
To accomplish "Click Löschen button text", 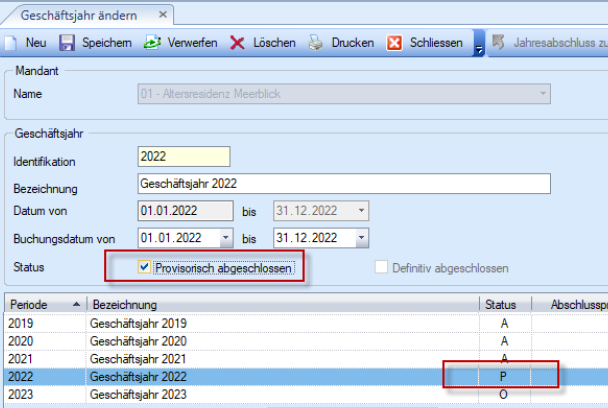I will point(275,43).
